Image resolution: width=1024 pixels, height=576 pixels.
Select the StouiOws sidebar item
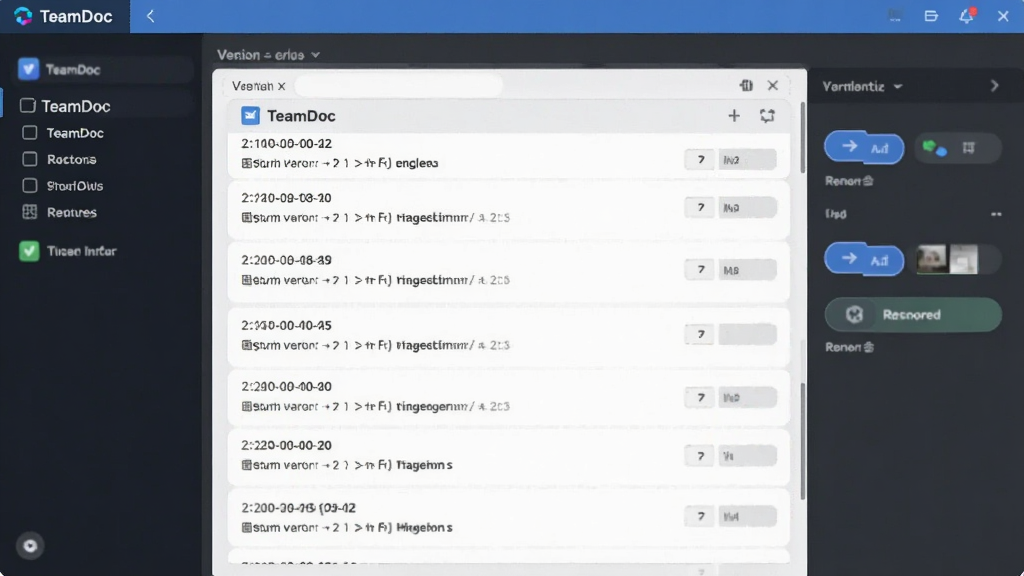pyautogui.click(x=74, y=185)
